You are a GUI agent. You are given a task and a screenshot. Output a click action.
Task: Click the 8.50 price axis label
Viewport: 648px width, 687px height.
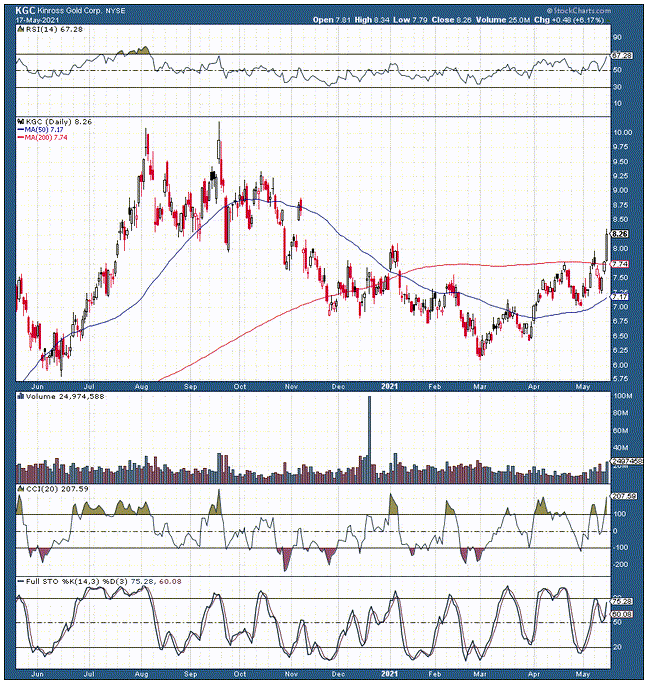click(x=621, y=220)
